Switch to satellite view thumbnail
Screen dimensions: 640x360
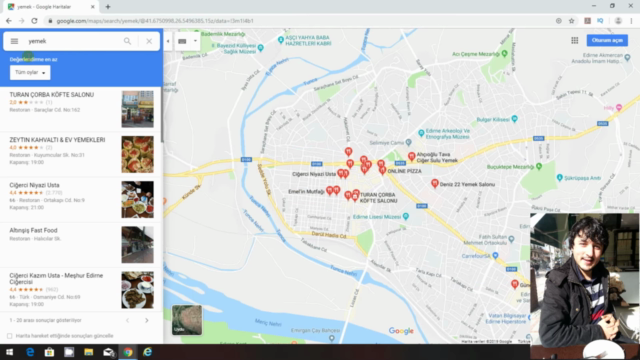coord(187,320)
